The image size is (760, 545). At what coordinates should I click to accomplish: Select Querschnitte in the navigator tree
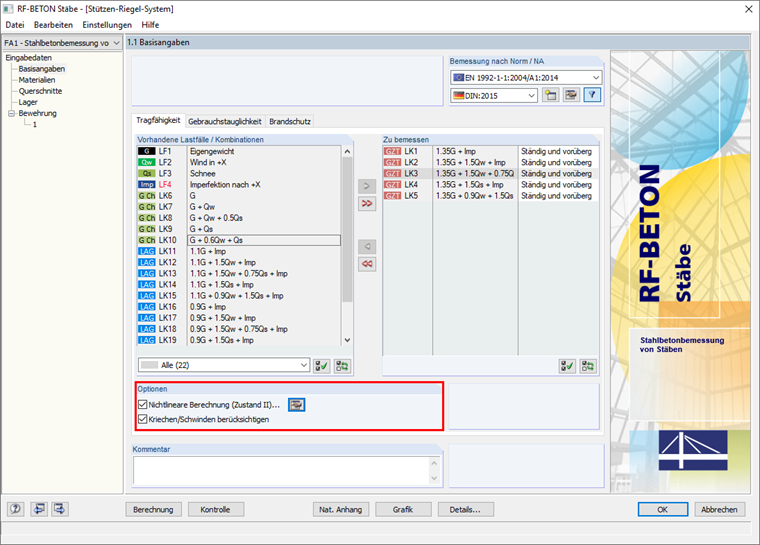[x=40, y=91]
